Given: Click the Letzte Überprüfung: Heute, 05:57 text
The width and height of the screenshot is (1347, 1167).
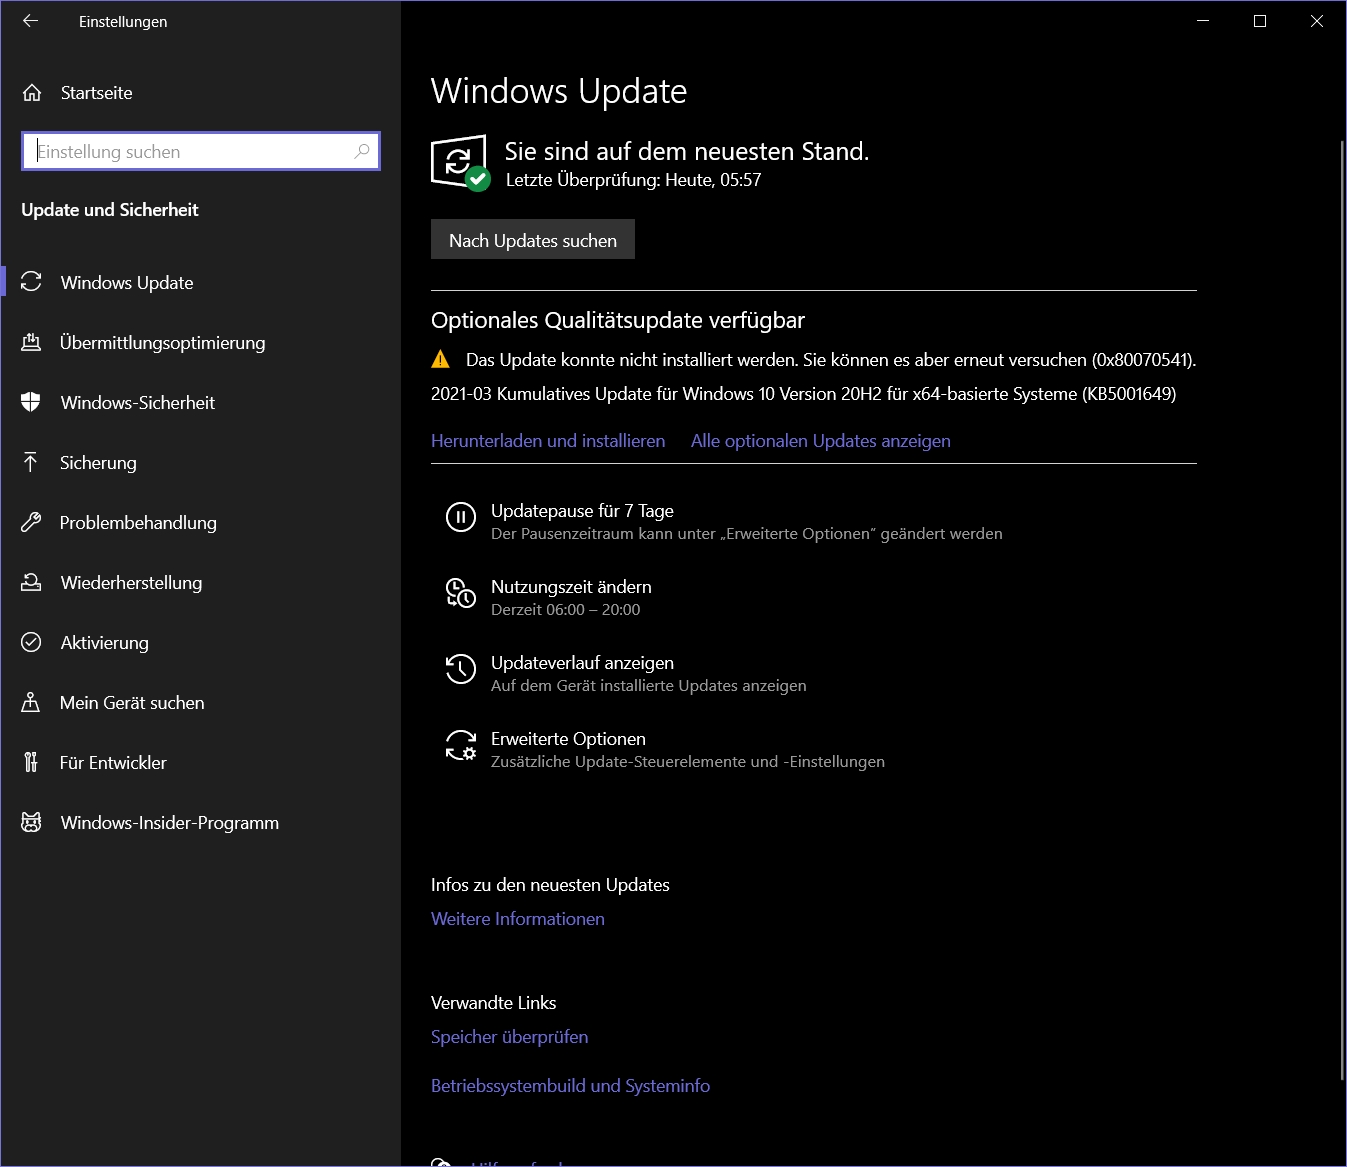Looking at the screenshot, I should tap(634, 180).
